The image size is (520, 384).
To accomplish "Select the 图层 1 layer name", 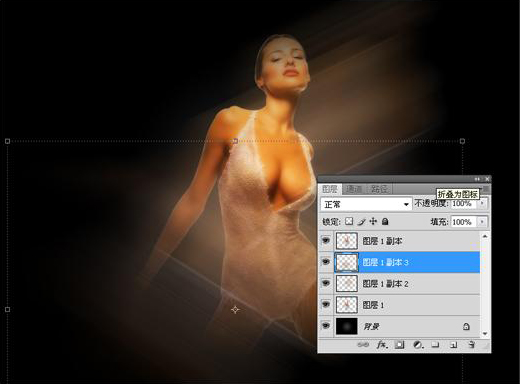I will coord(373,305).
